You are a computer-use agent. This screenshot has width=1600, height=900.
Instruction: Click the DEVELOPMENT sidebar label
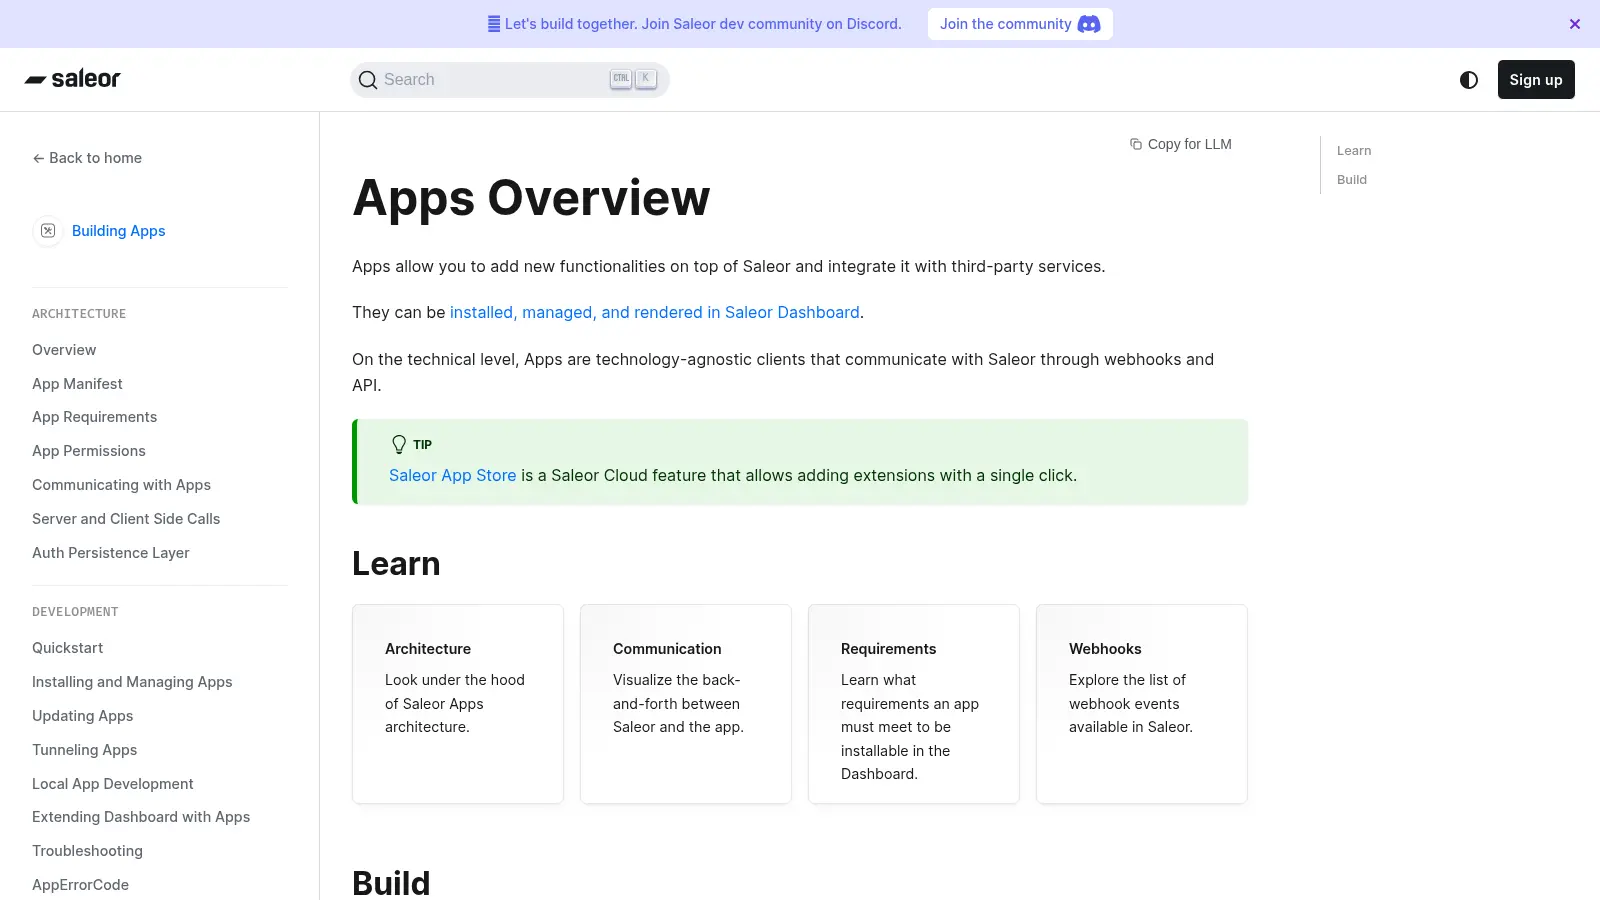coord(75,612)
